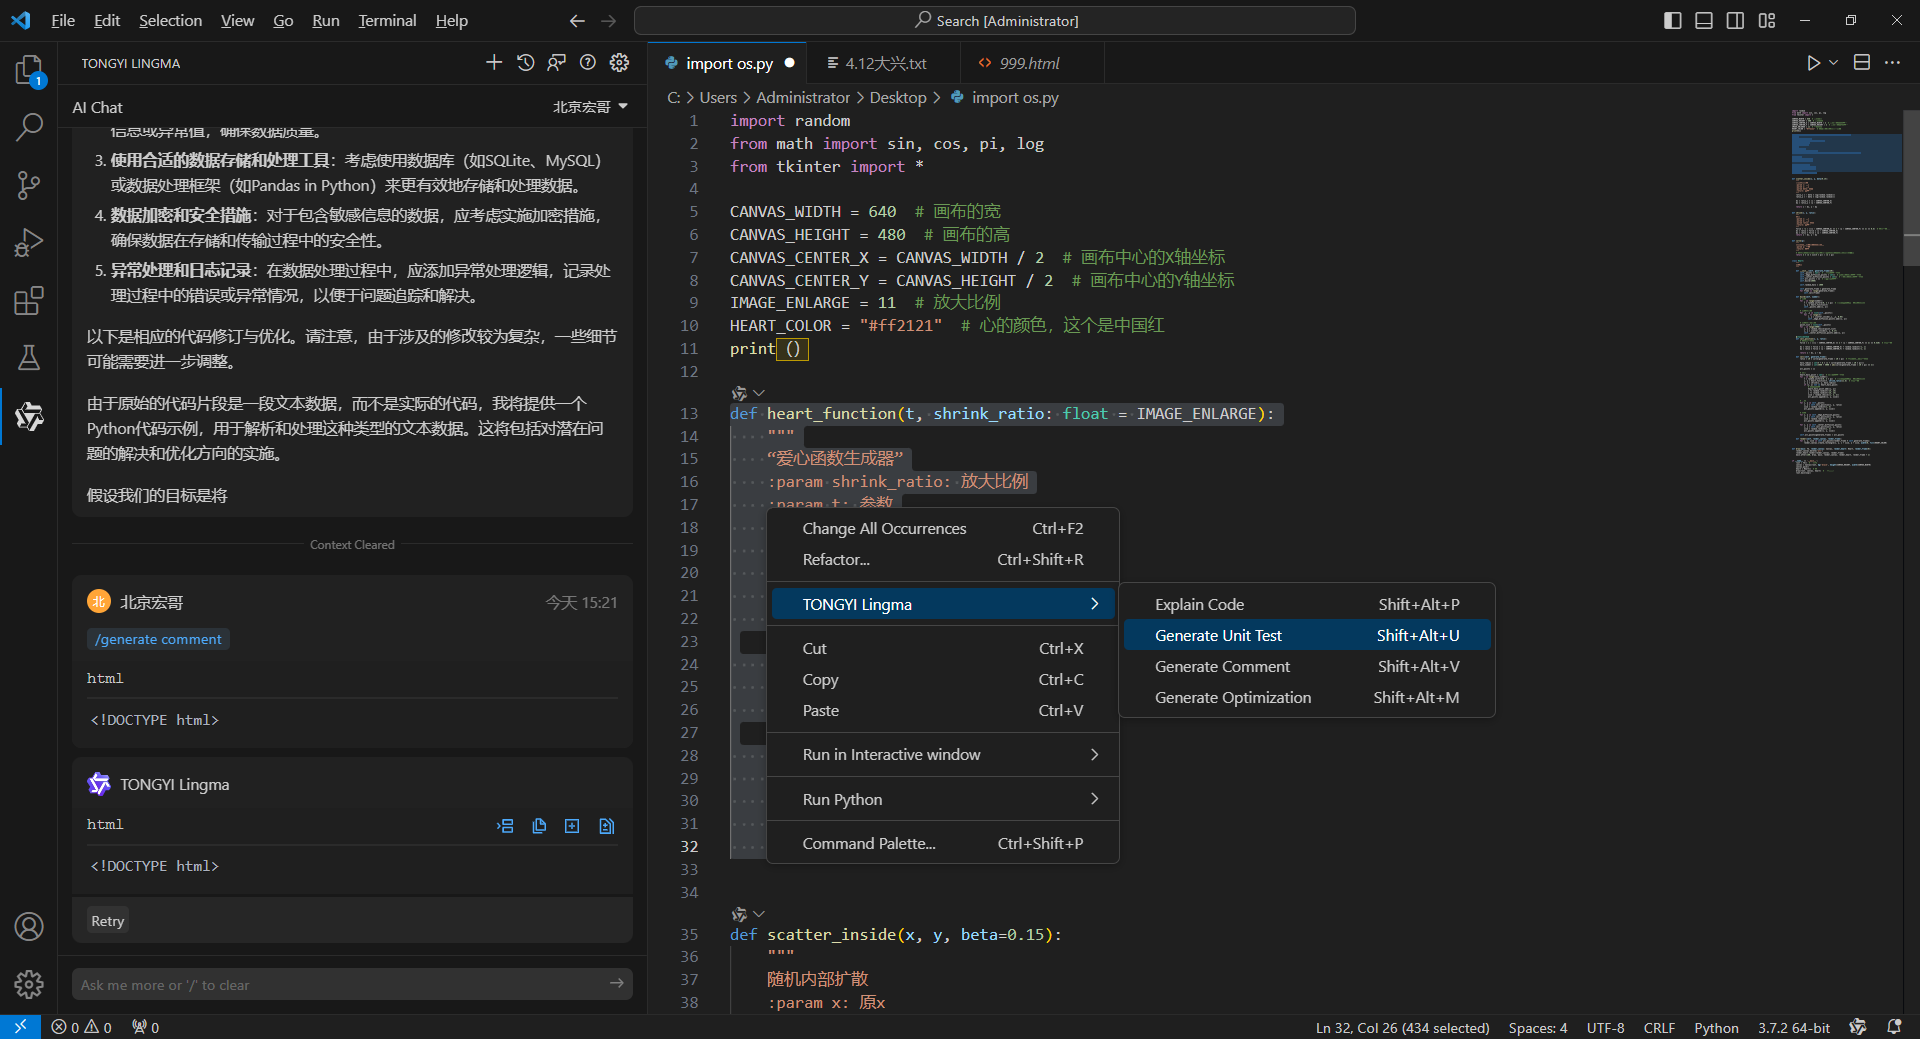Open the Run and Debug view

[29, 243]
